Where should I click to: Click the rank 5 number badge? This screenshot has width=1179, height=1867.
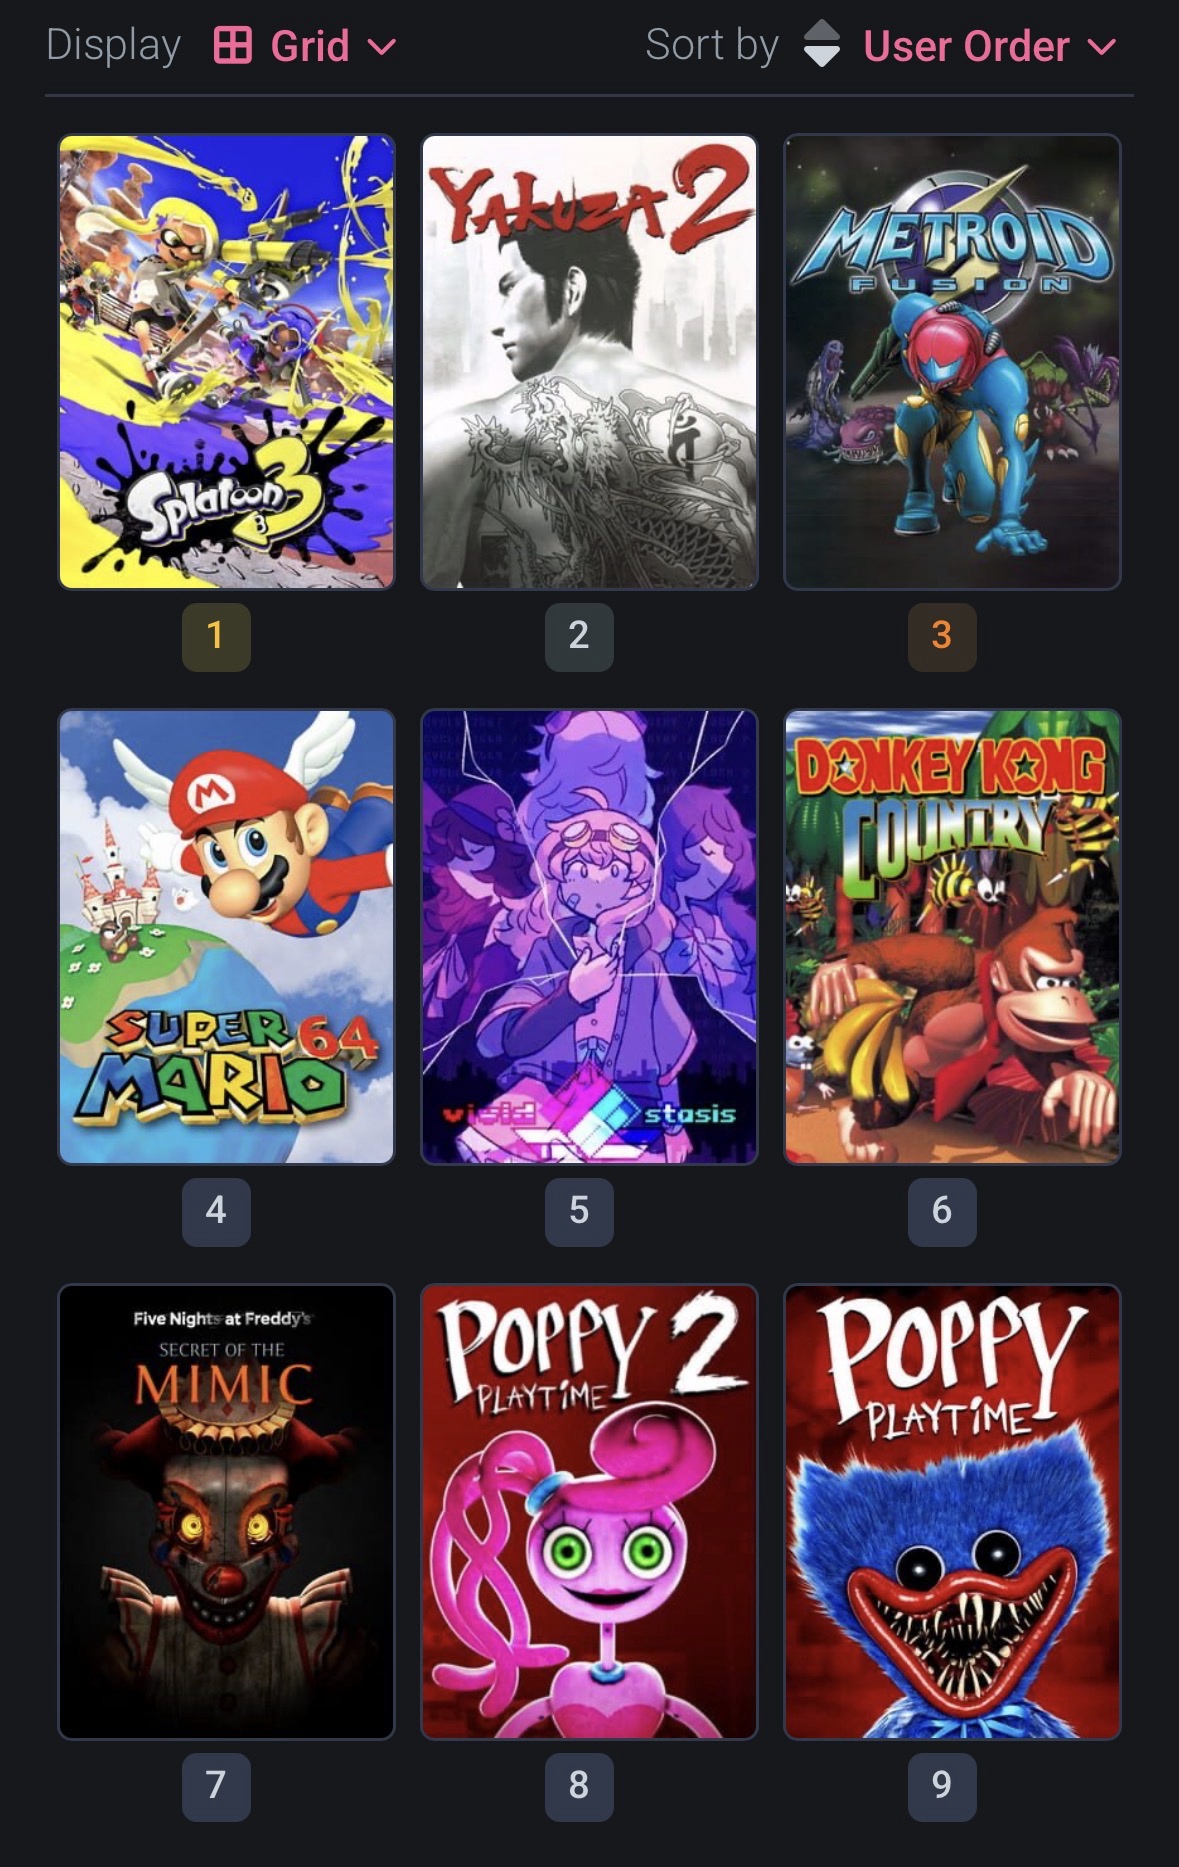tap(579, 1211)
